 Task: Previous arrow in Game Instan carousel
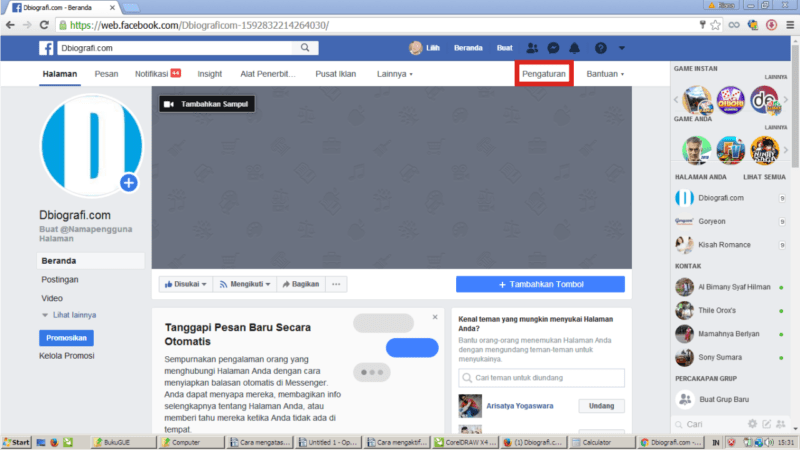pos(676,99)
